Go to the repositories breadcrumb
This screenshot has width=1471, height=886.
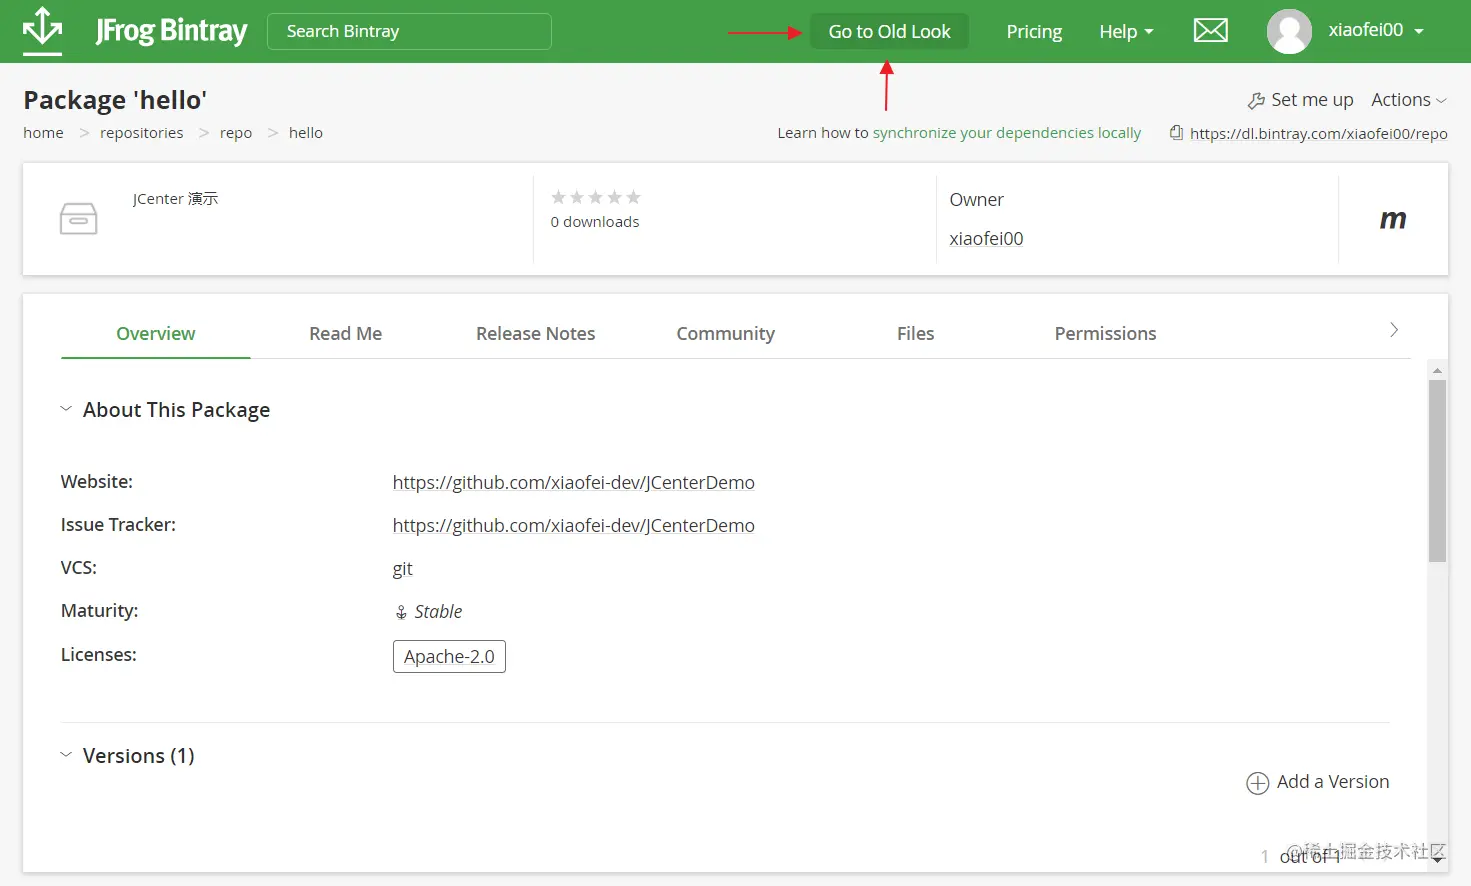(141, 133)
